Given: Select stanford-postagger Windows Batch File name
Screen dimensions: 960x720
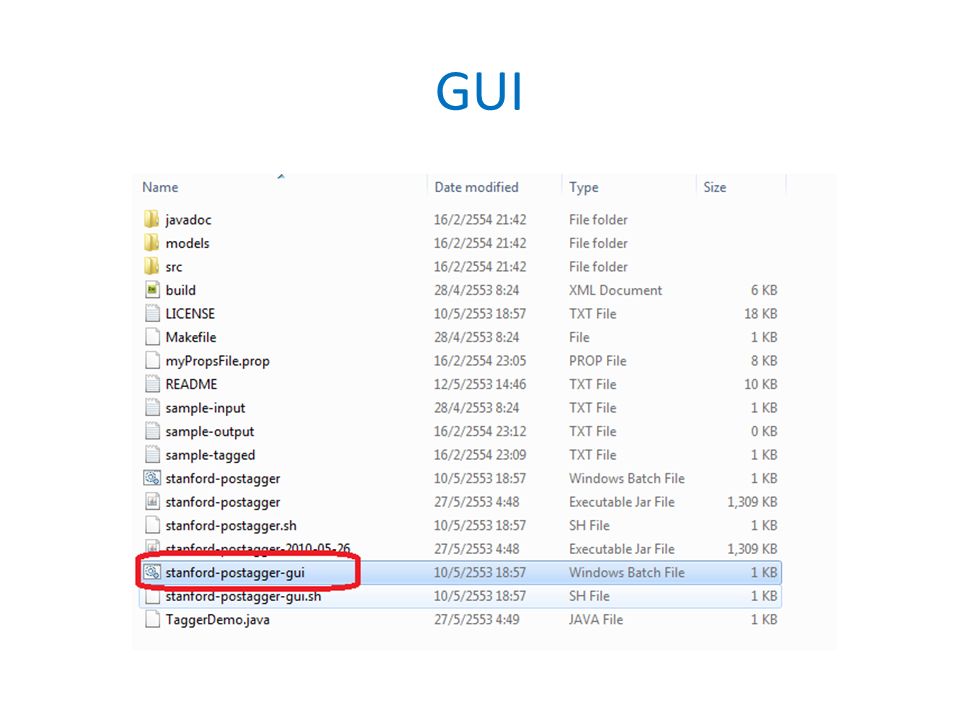Looking at the screenshot, I should (223, 479).
